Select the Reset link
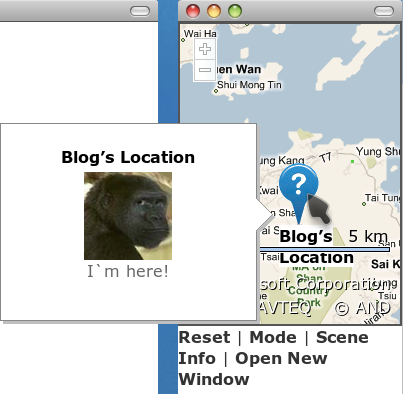Screen dimensions: 403x394 click(204, 337)
